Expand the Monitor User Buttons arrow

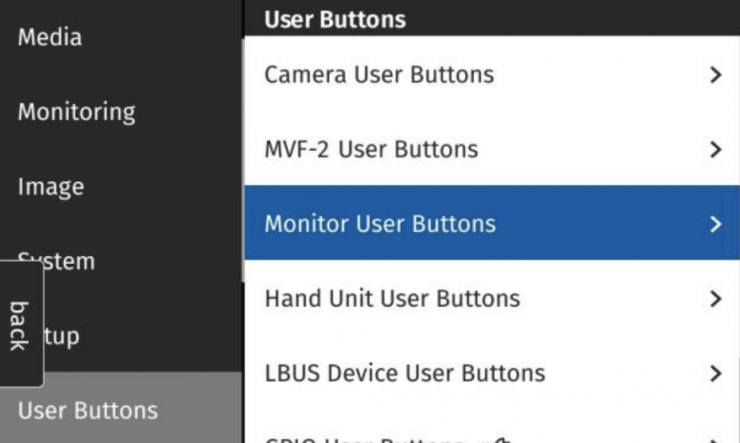pos(715,224)
